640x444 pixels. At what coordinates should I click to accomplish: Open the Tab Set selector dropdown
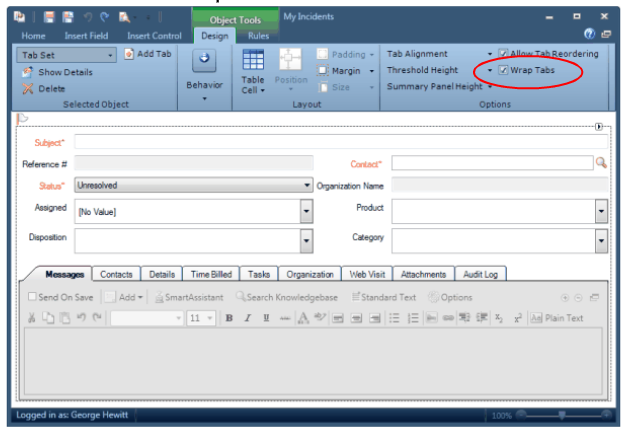click(110, 56)
